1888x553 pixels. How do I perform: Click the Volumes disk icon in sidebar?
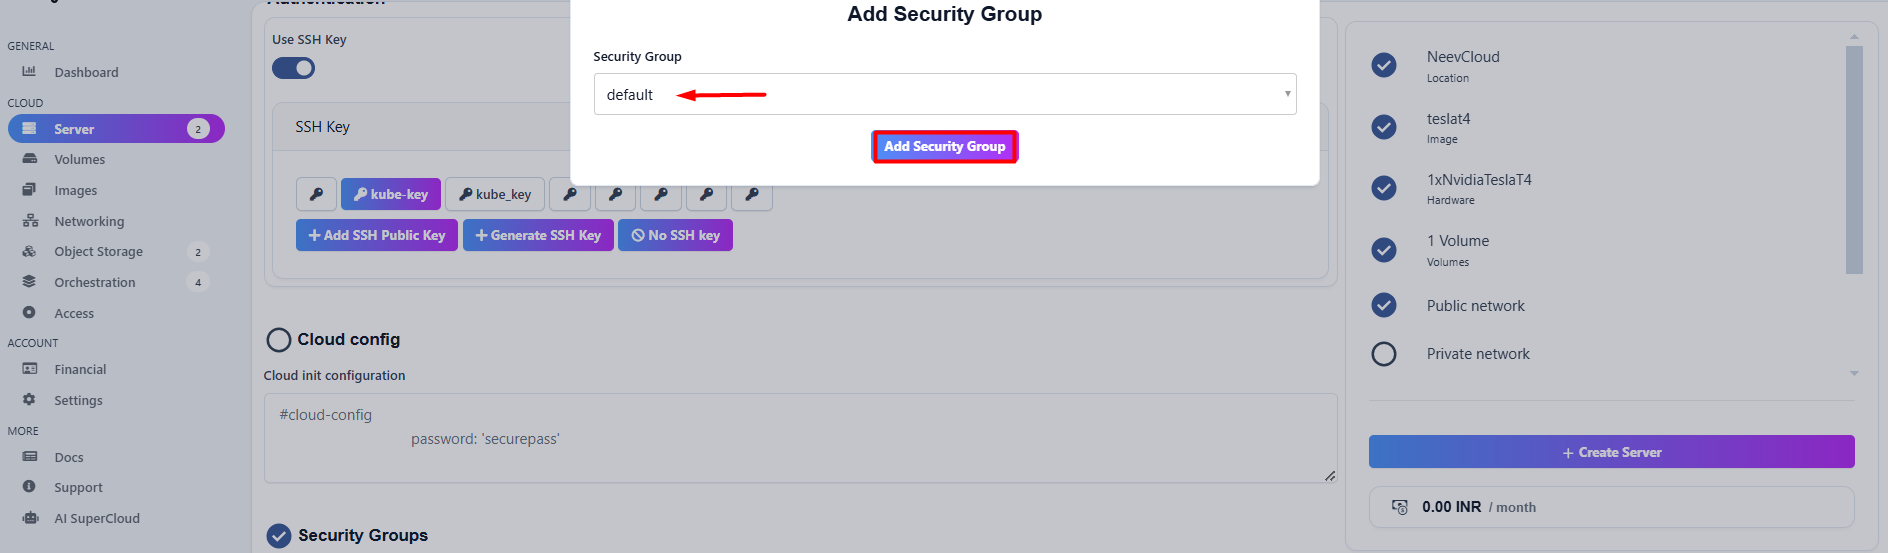click(29, 159)
